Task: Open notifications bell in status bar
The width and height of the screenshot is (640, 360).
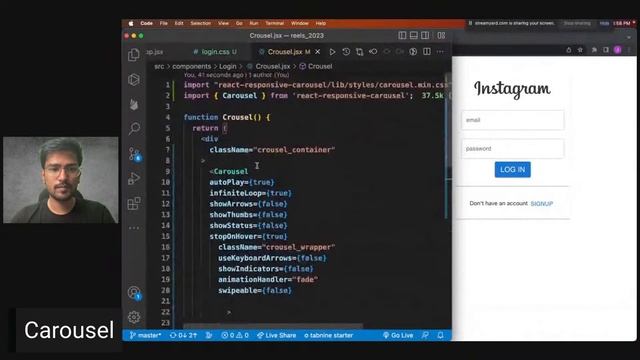Action: (440, 336)
